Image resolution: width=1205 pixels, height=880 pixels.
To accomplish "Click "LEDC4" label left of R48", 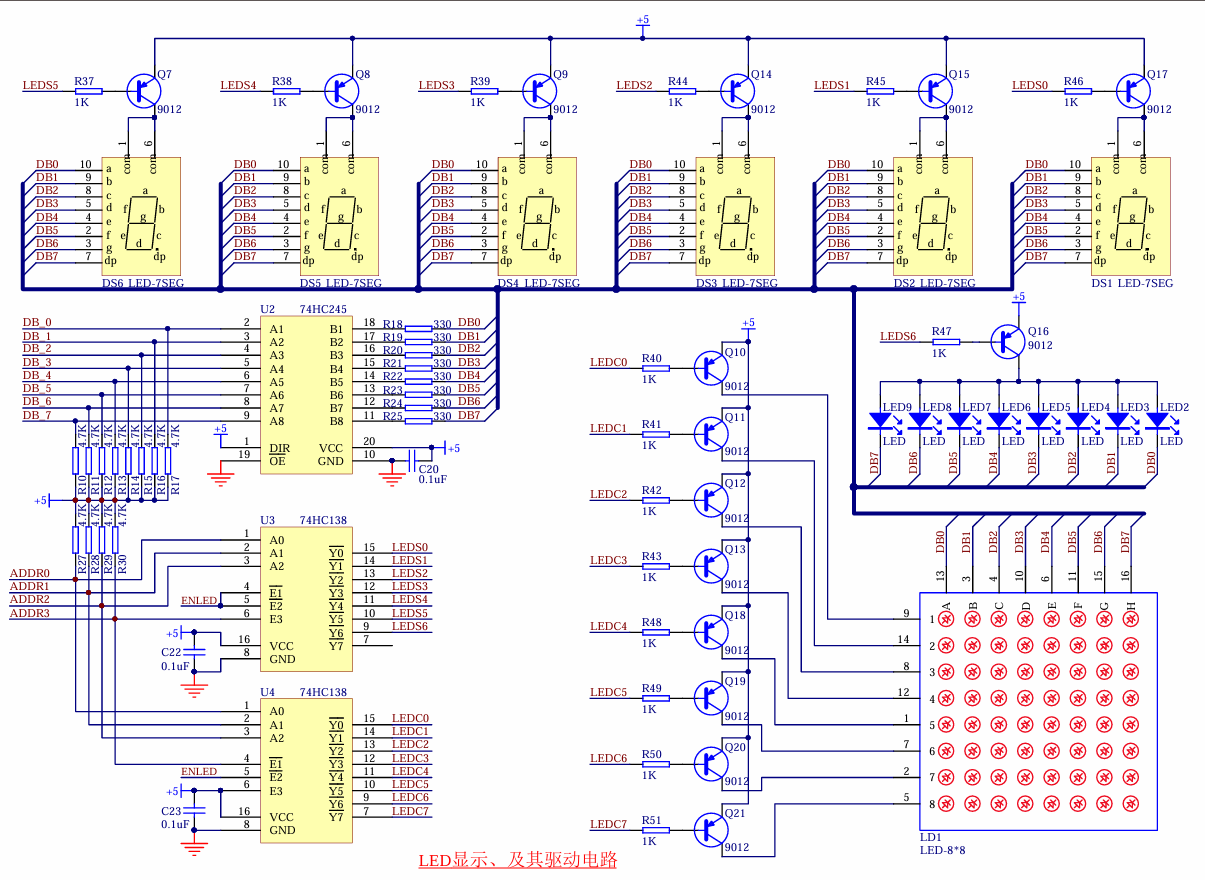I will click(608, 627).
